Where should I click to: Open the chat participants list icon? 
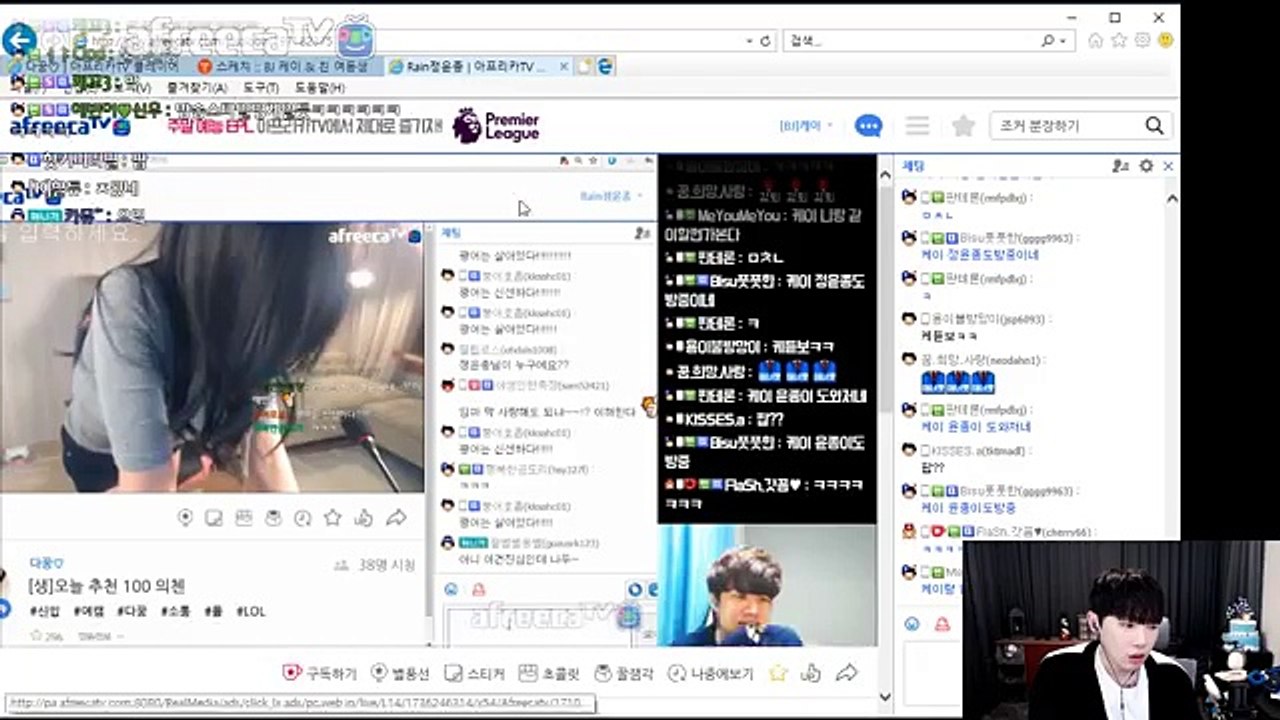1120,166
